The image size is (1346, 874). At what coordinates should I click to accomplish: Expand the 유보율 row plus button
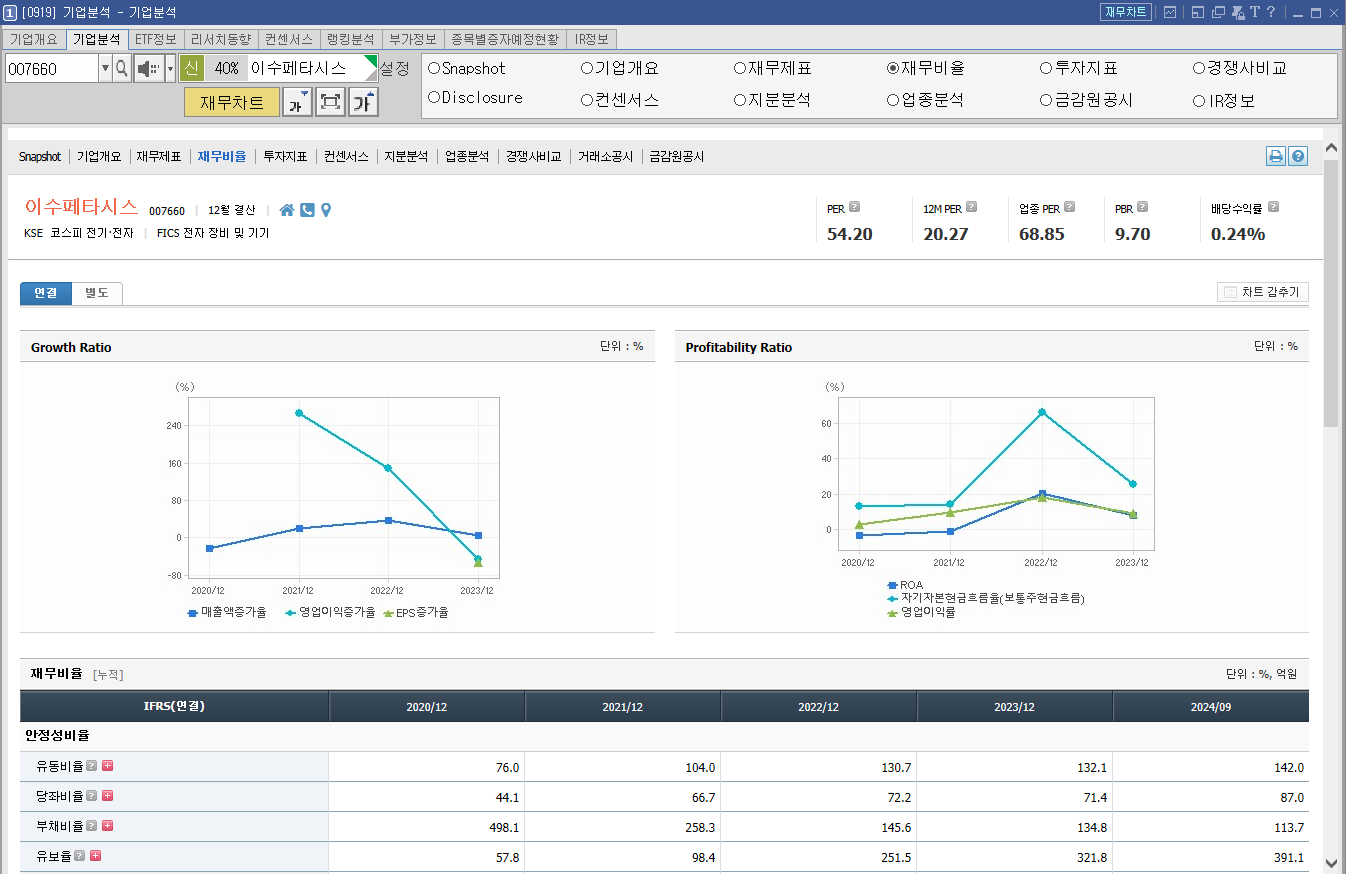(x=96, y=856)
